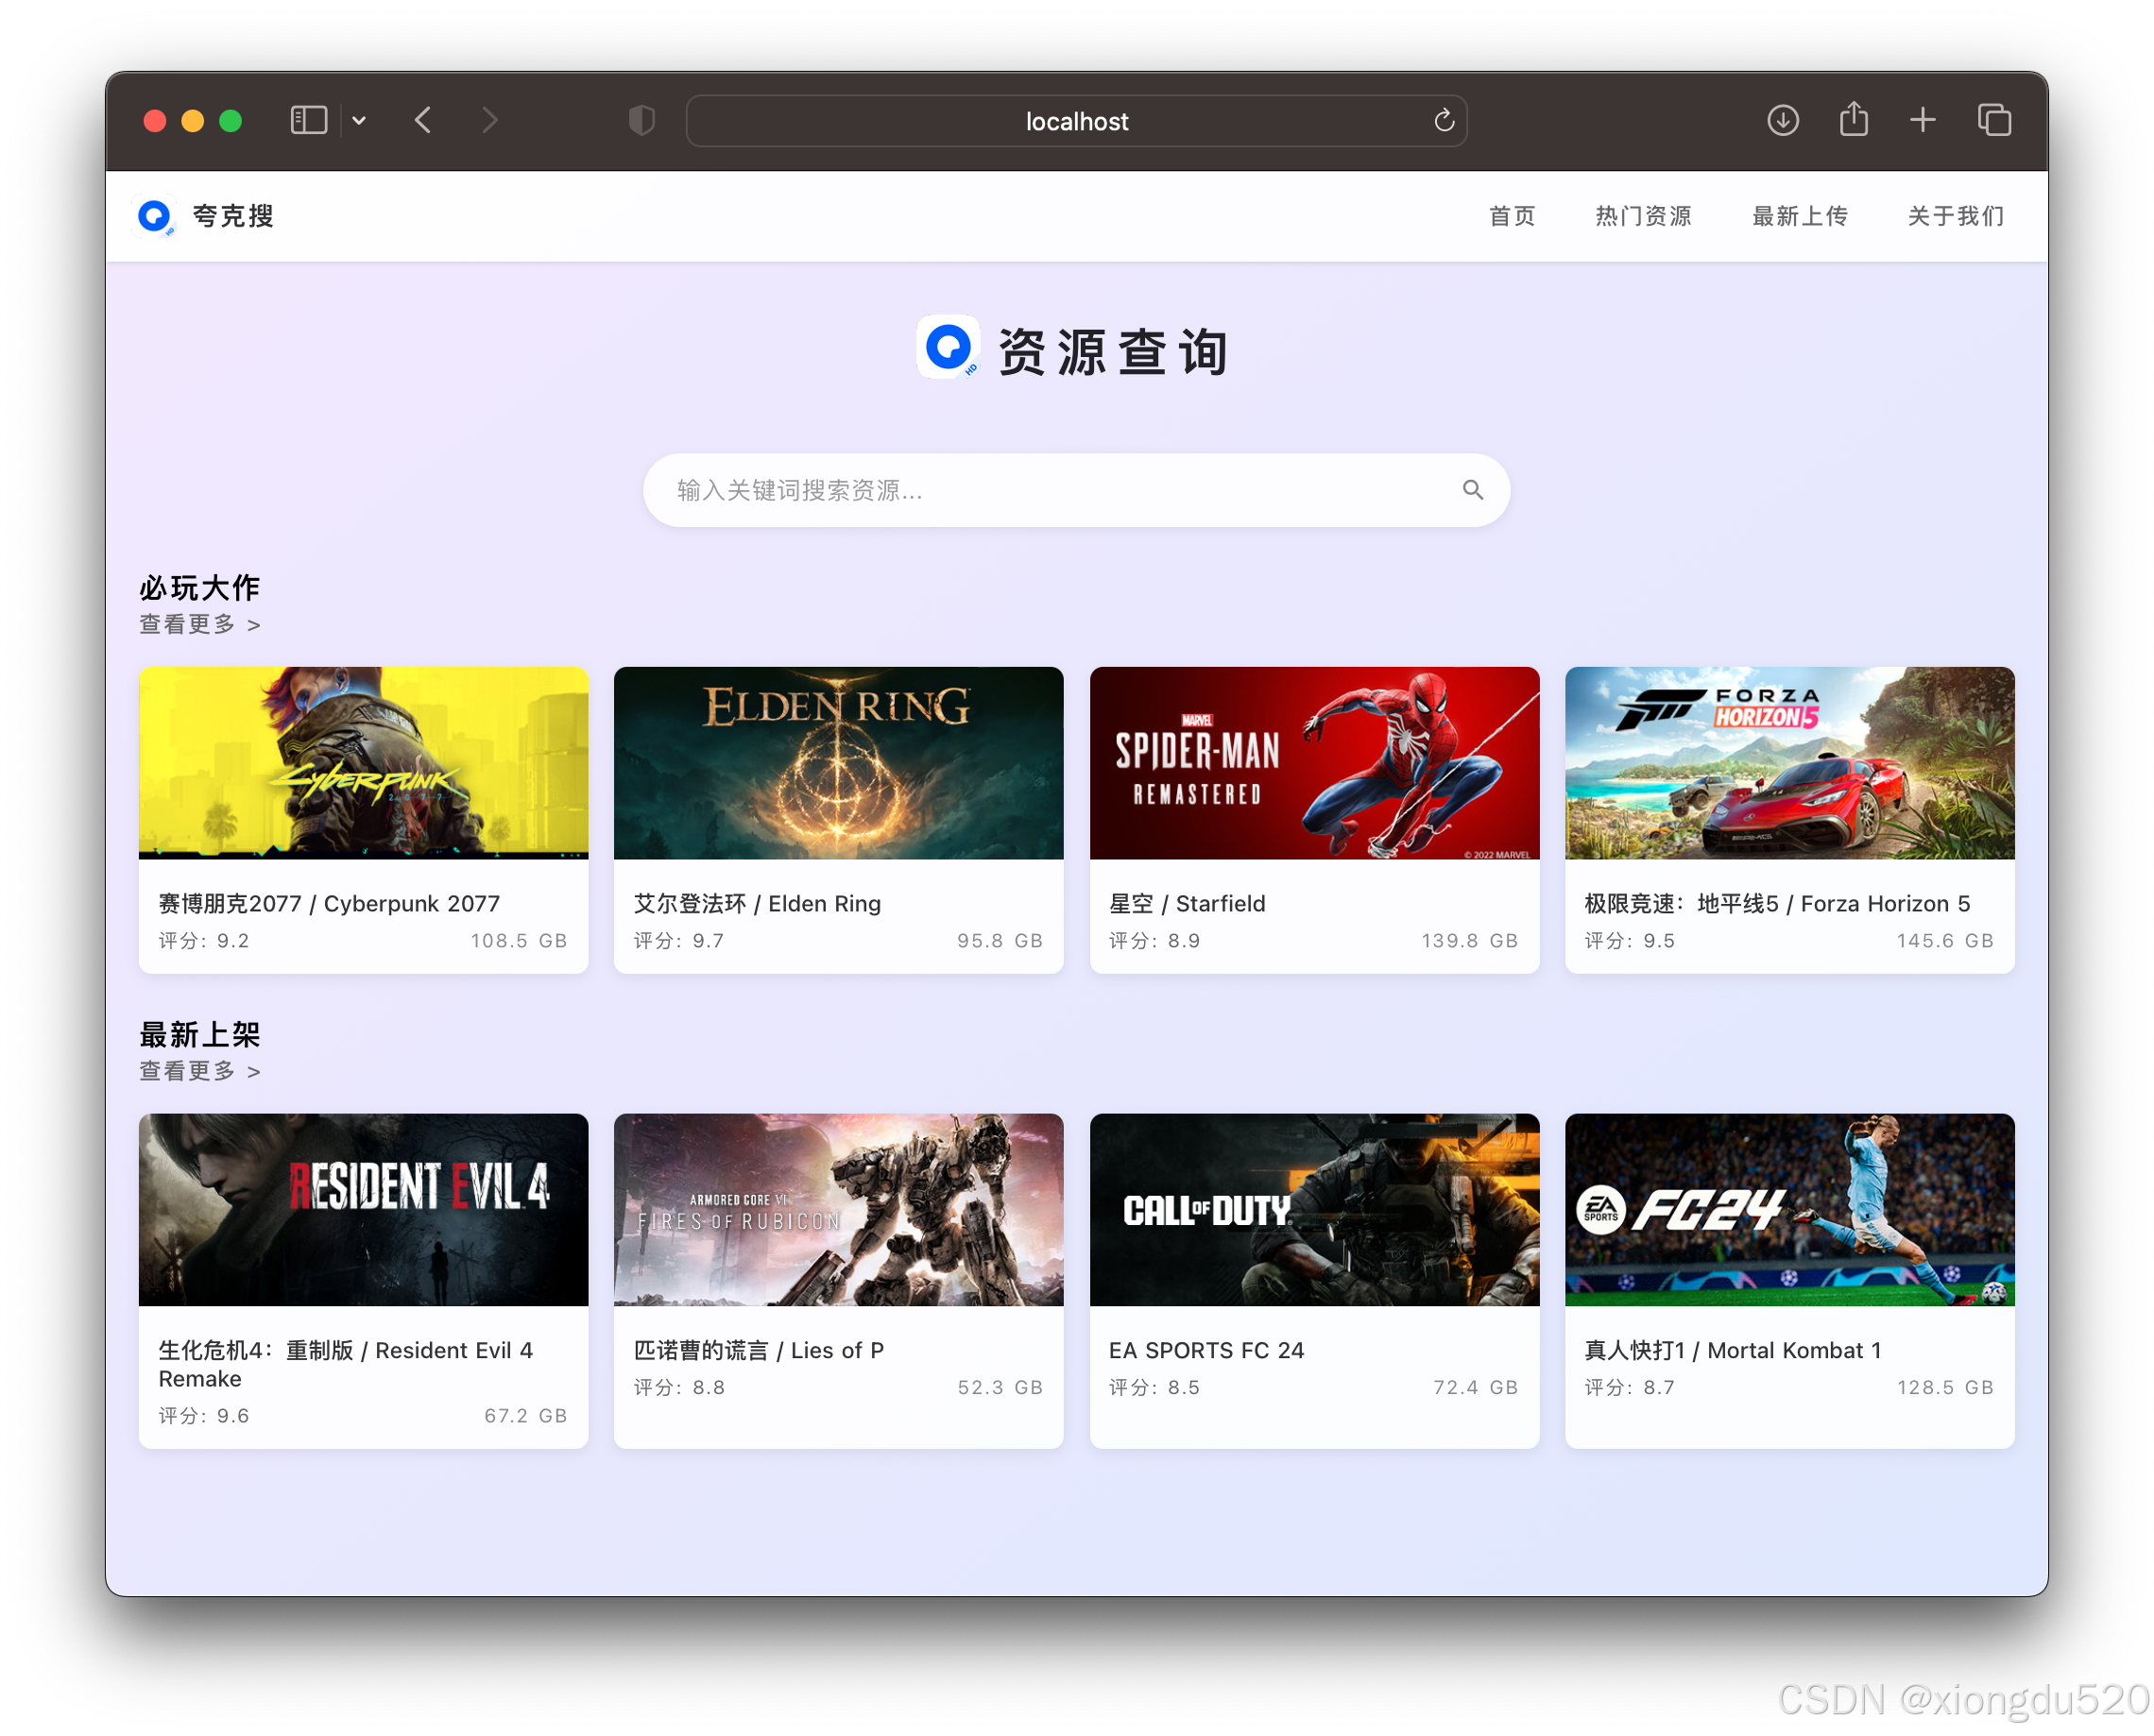Click the 夸克搜 logo icon in the header

coord(155,216)
